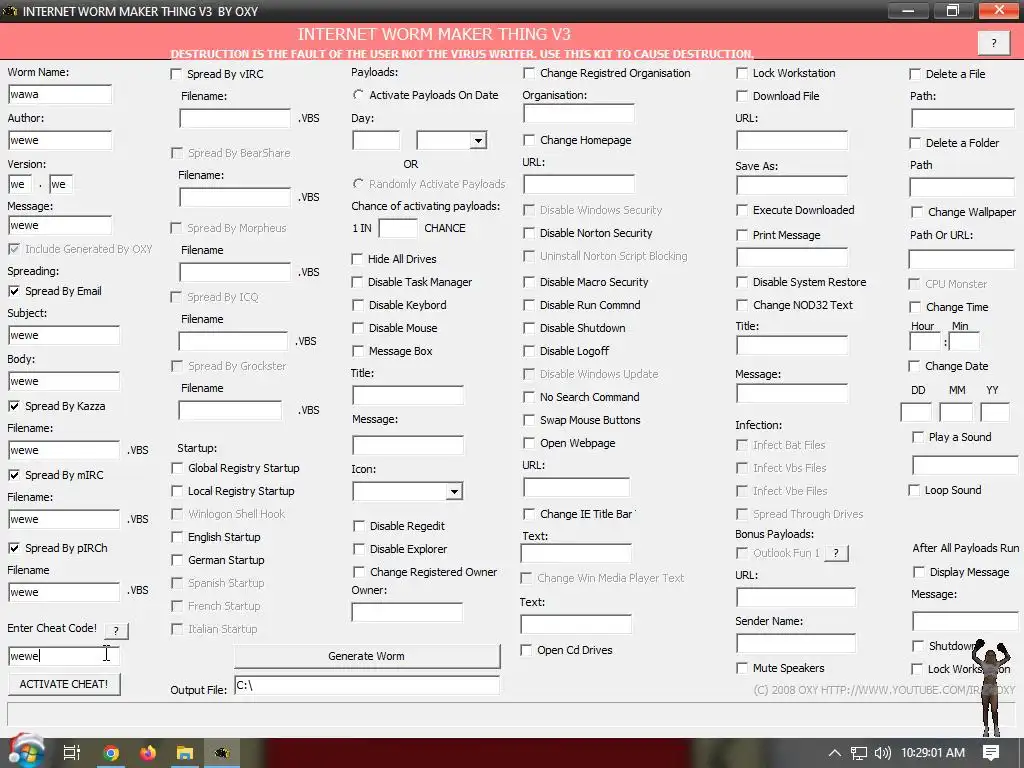Click the application icon in the title bar
The width and height of the screenshot is (1024, 768).
coord(10,11)
